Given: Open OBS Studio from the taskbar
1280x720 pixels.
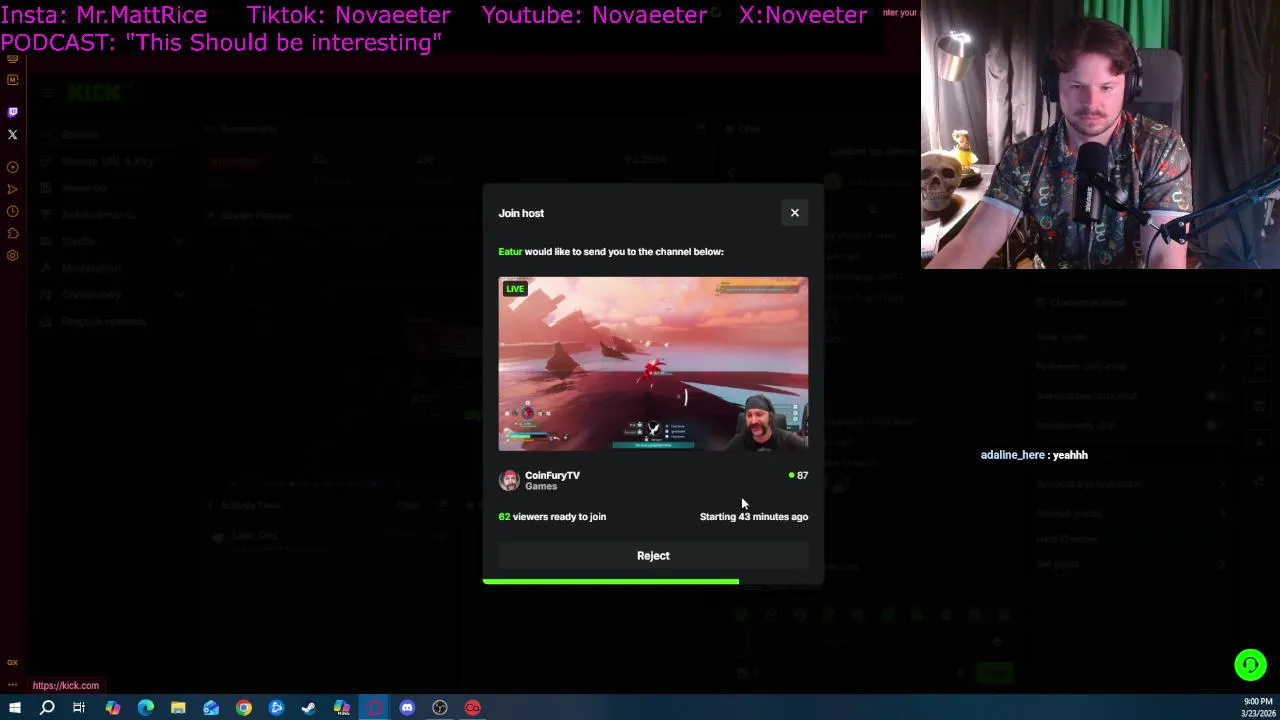Looking at the screenshot, I should 440,708.
